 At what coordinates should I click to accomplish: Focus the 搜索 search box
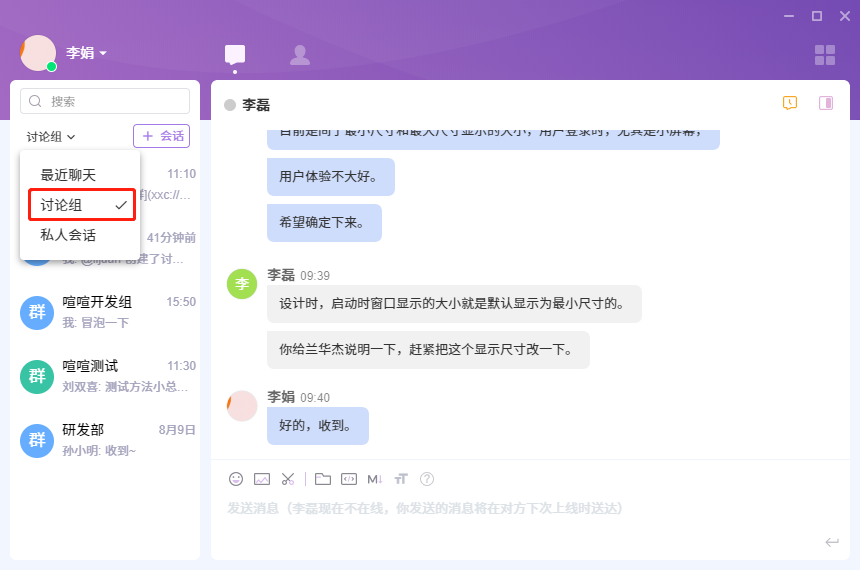105,101
